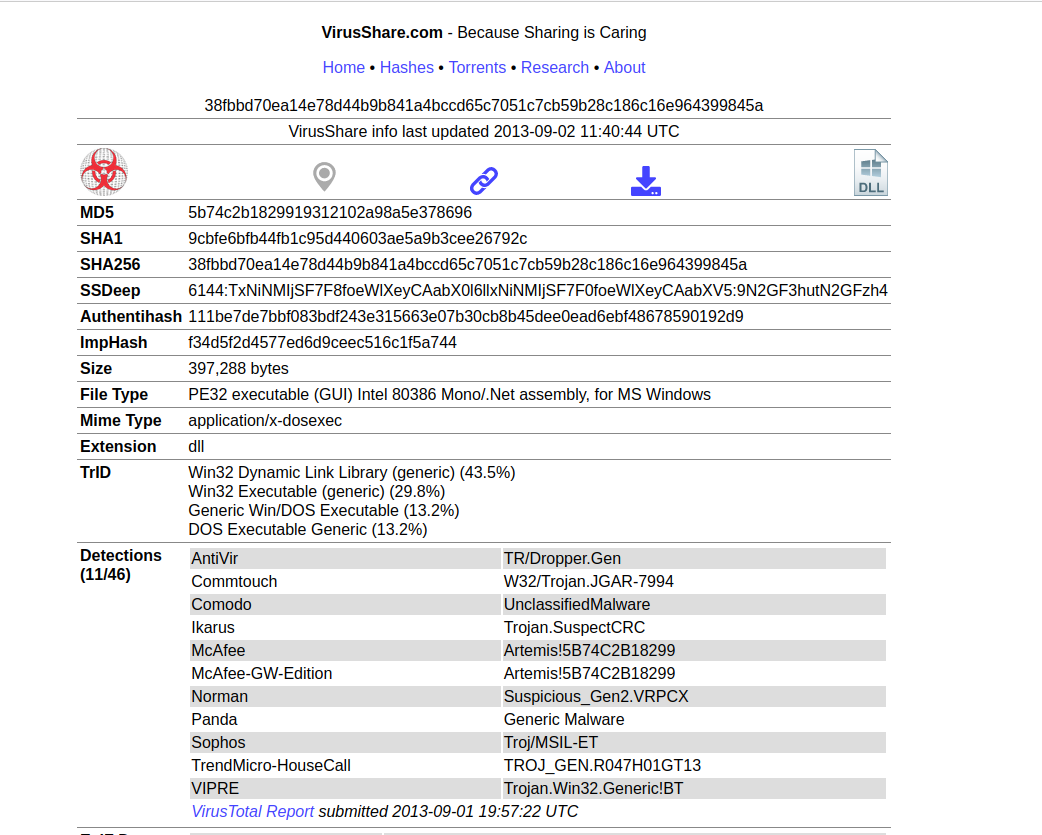Click the mime type application/x-dosexec

point(265,420)
